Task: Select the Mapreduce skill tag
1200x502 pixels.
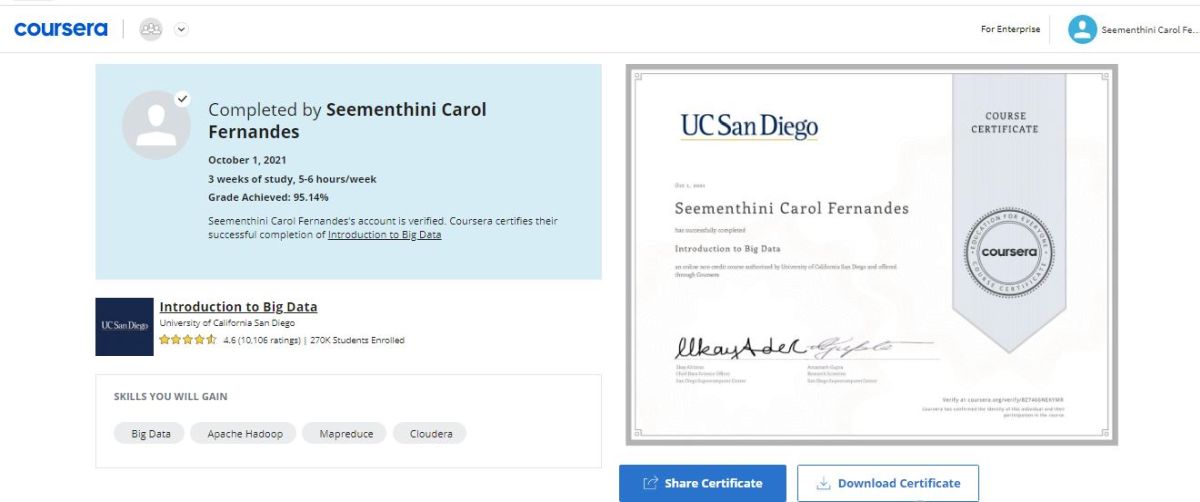Action: [x=346, y=434]
